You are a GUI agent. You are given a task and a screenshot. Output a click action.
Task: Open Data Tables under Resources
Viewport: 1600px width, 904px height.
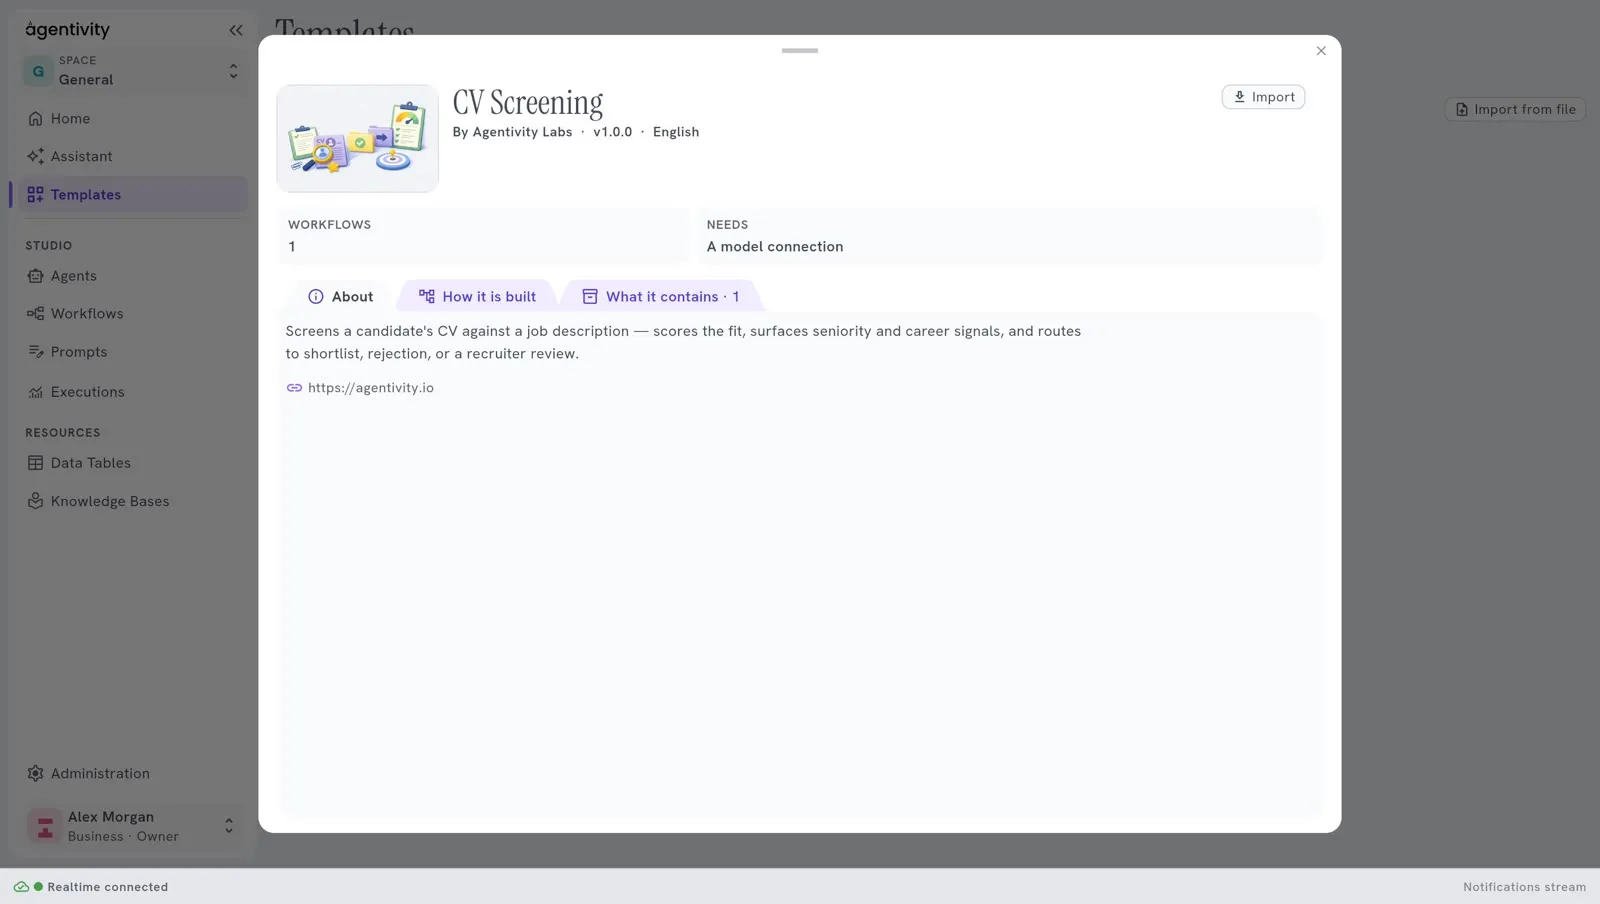(x=134, y=463)
